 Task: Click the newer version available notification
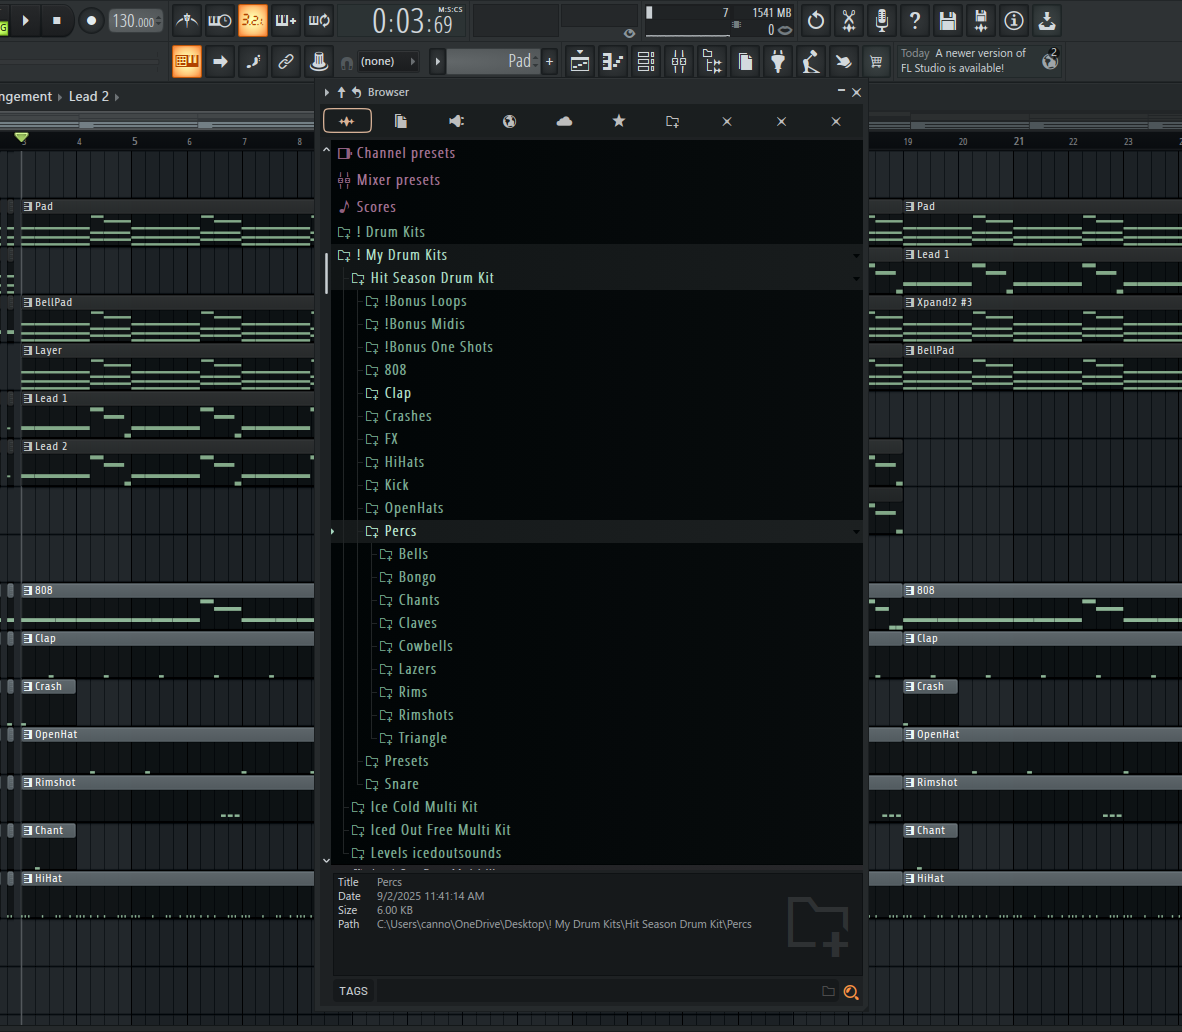point(962,61)
